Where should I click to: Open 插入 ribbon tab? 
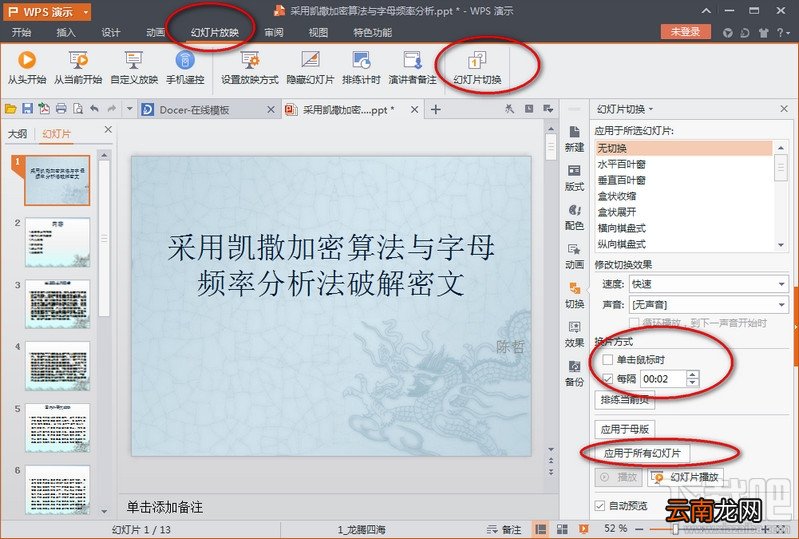(66, 33)
